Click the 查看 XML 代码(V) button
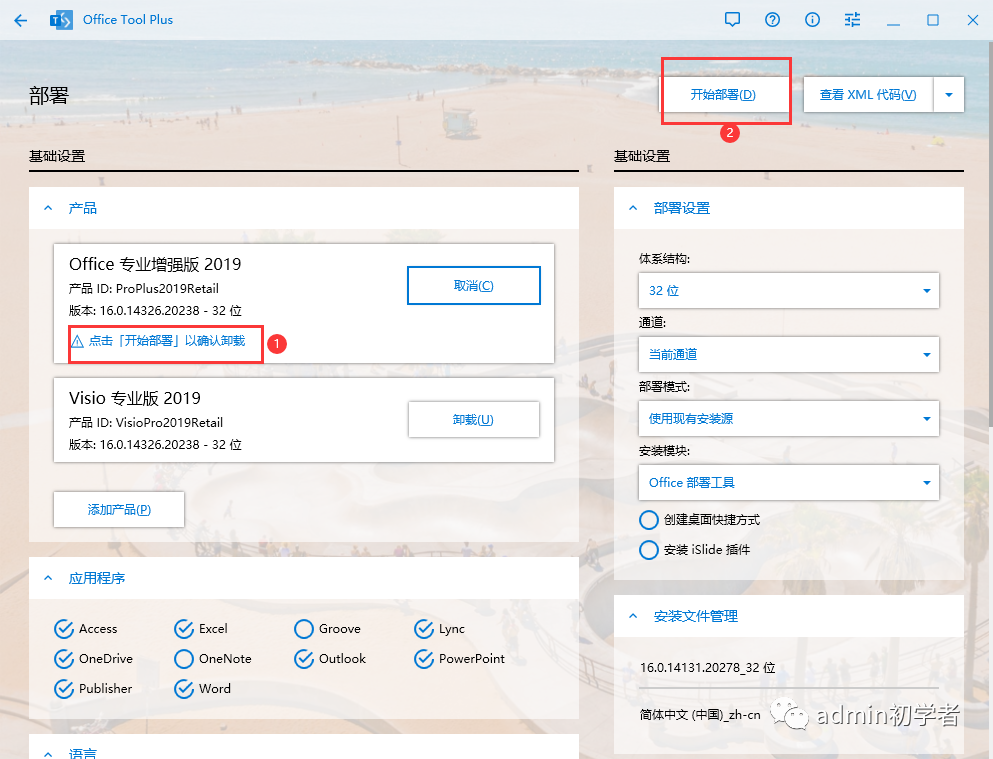The image size is (993, 759). (868, 95)
